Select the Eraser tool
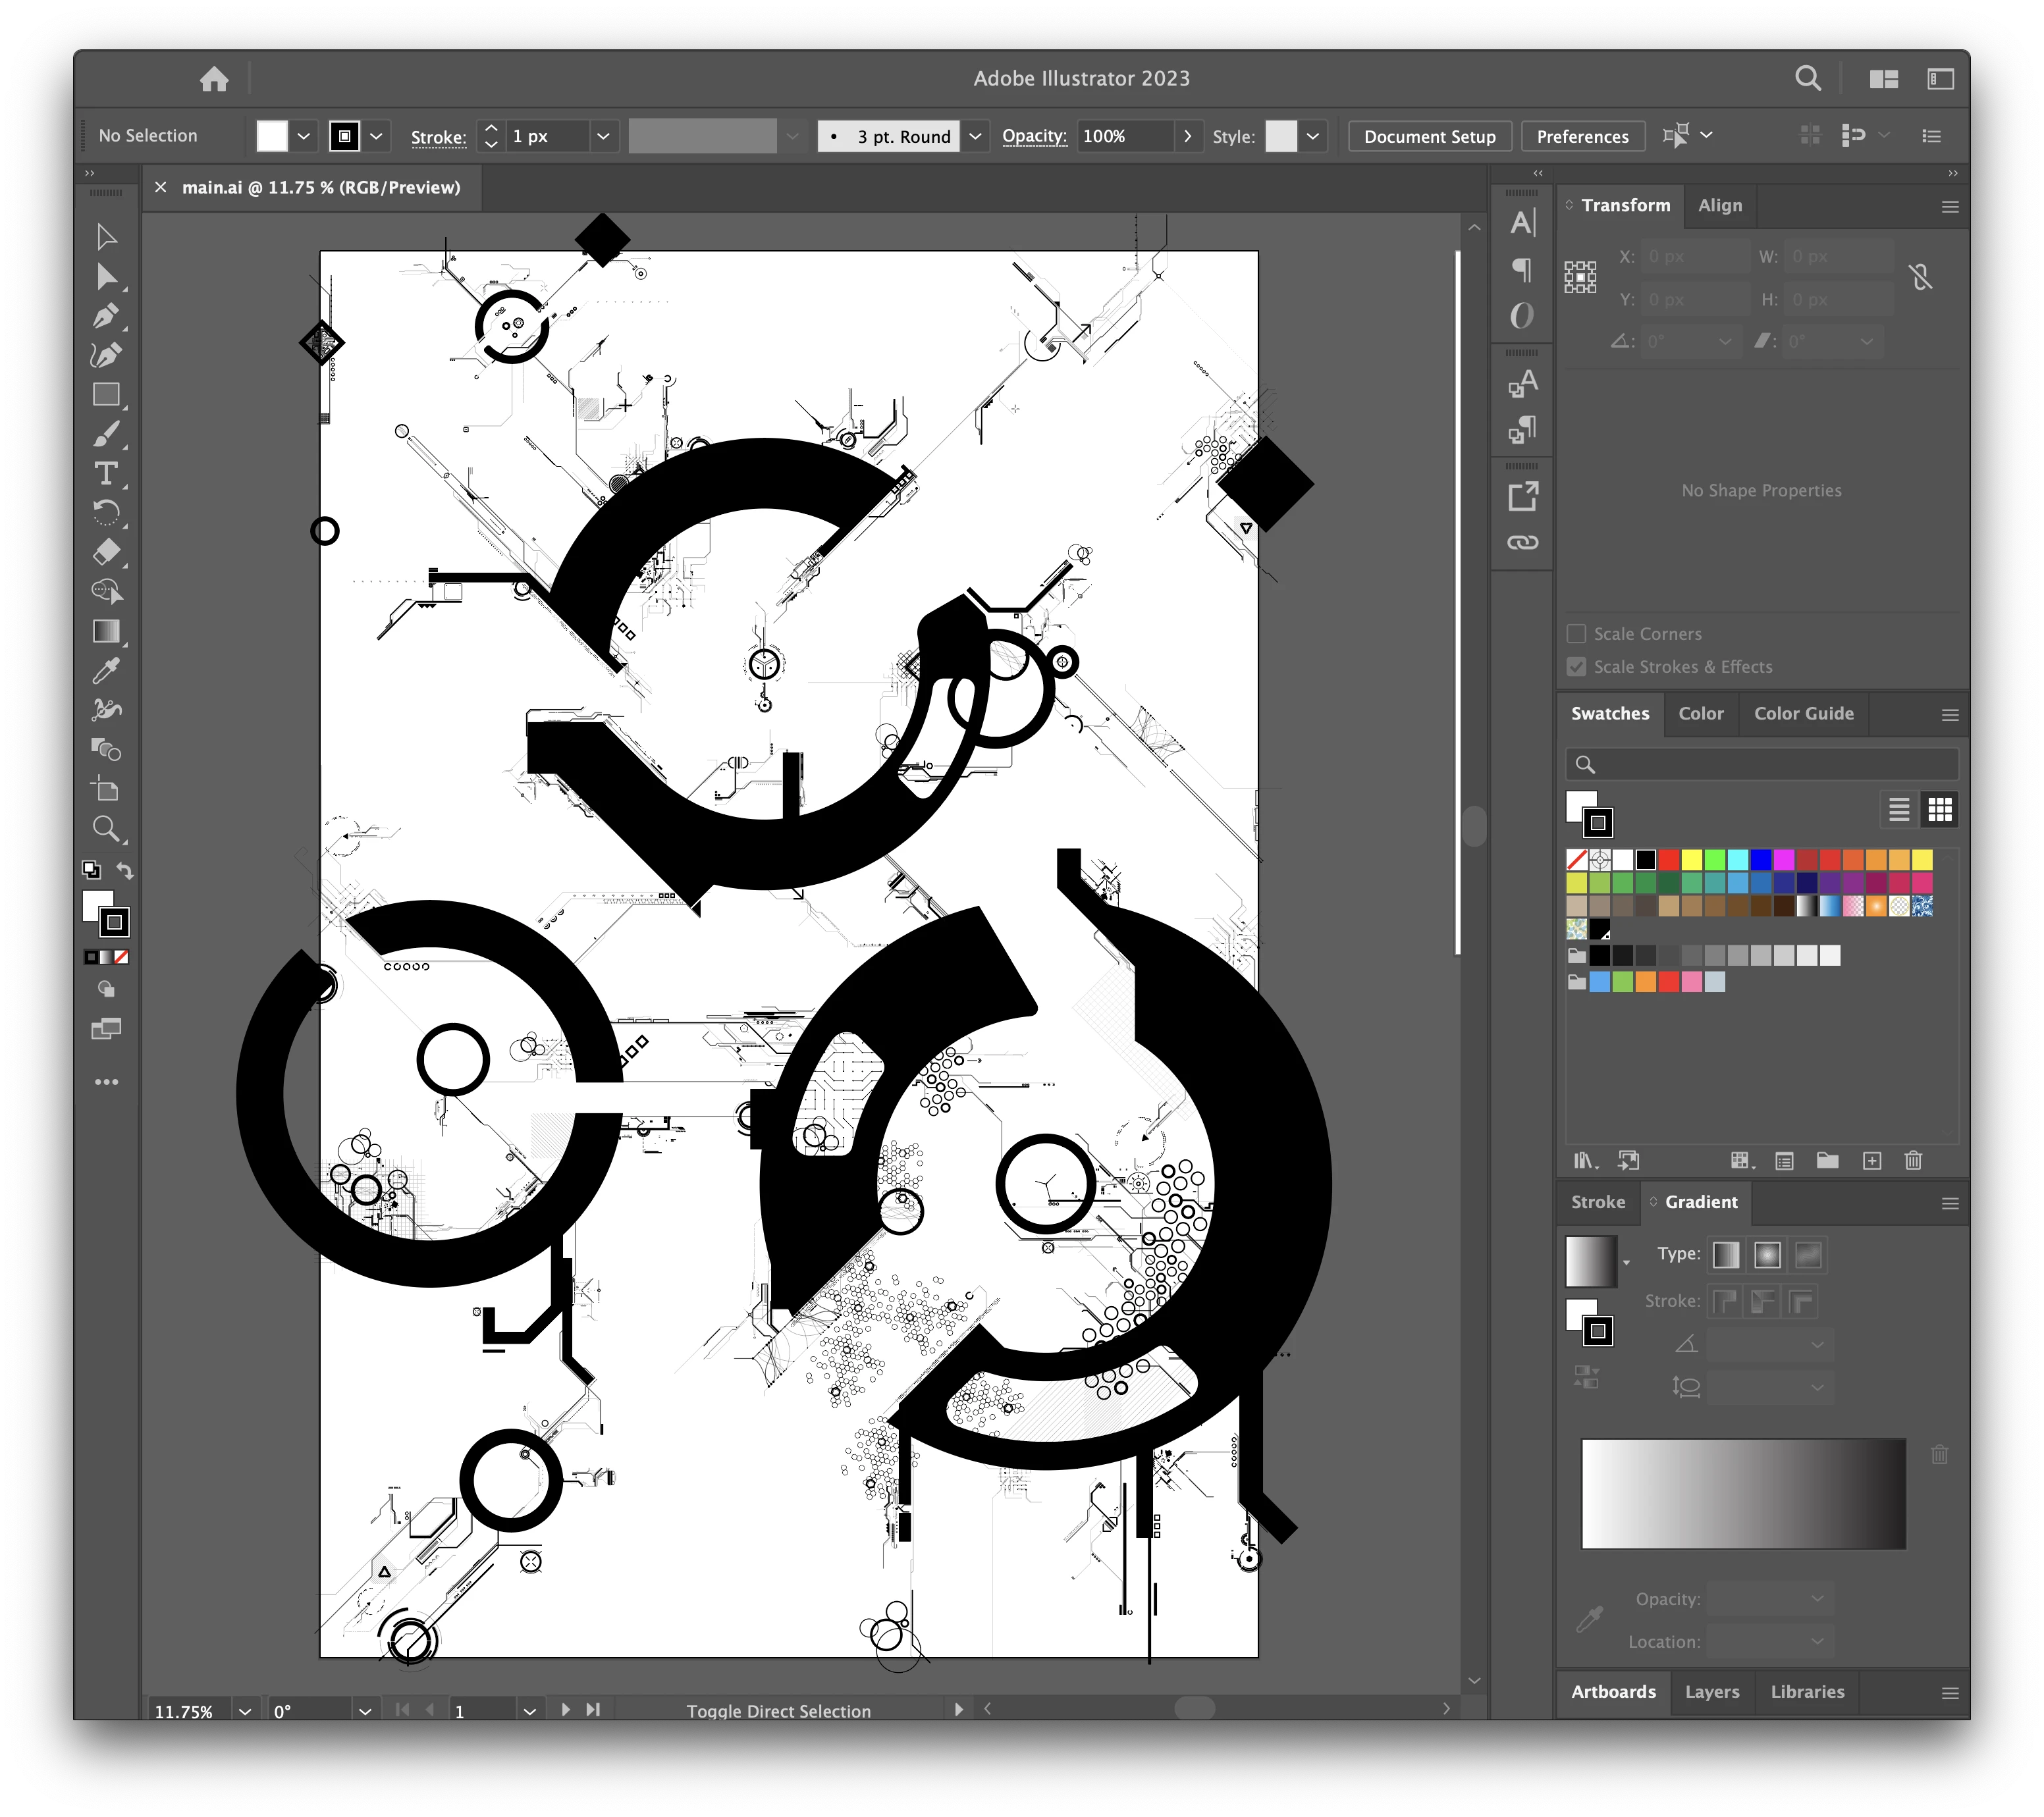This screenshot has height=1817, width=2044. click(106, 552)
